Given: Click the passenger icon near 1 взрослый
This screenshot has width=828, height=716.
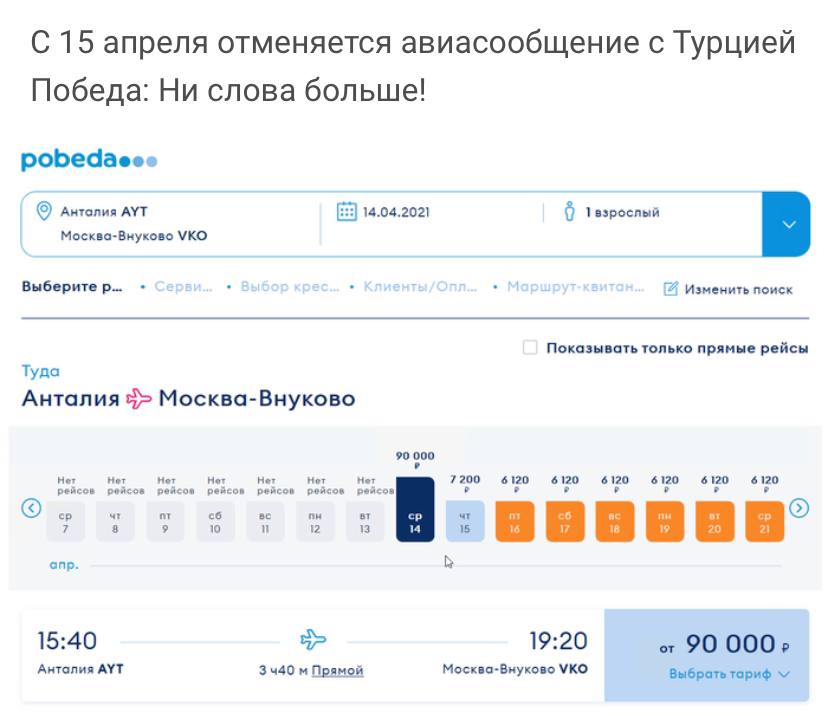Looking at the screenshot, I should coord(569,212).
